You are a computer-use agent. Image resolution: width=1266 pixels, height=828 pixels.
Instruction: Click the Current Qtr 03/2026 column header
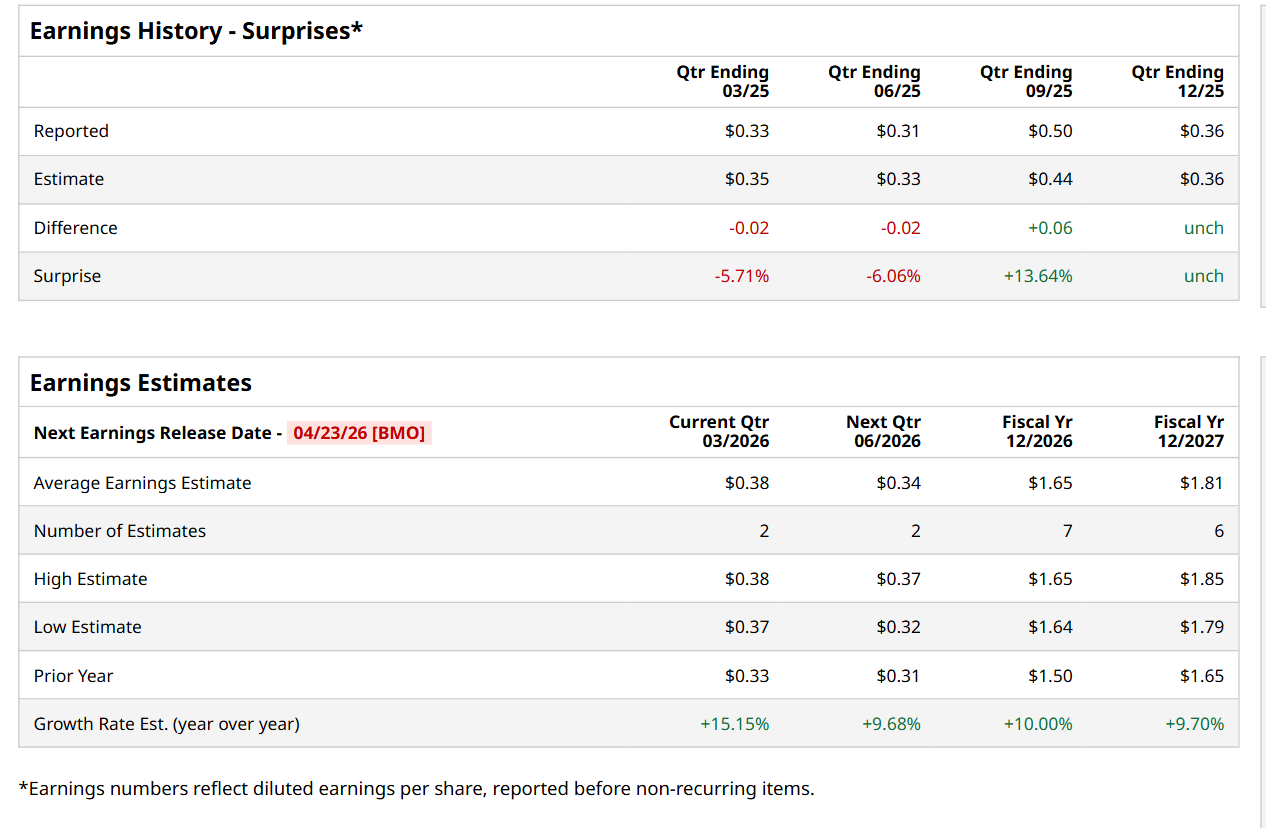(x=719, y=432)
